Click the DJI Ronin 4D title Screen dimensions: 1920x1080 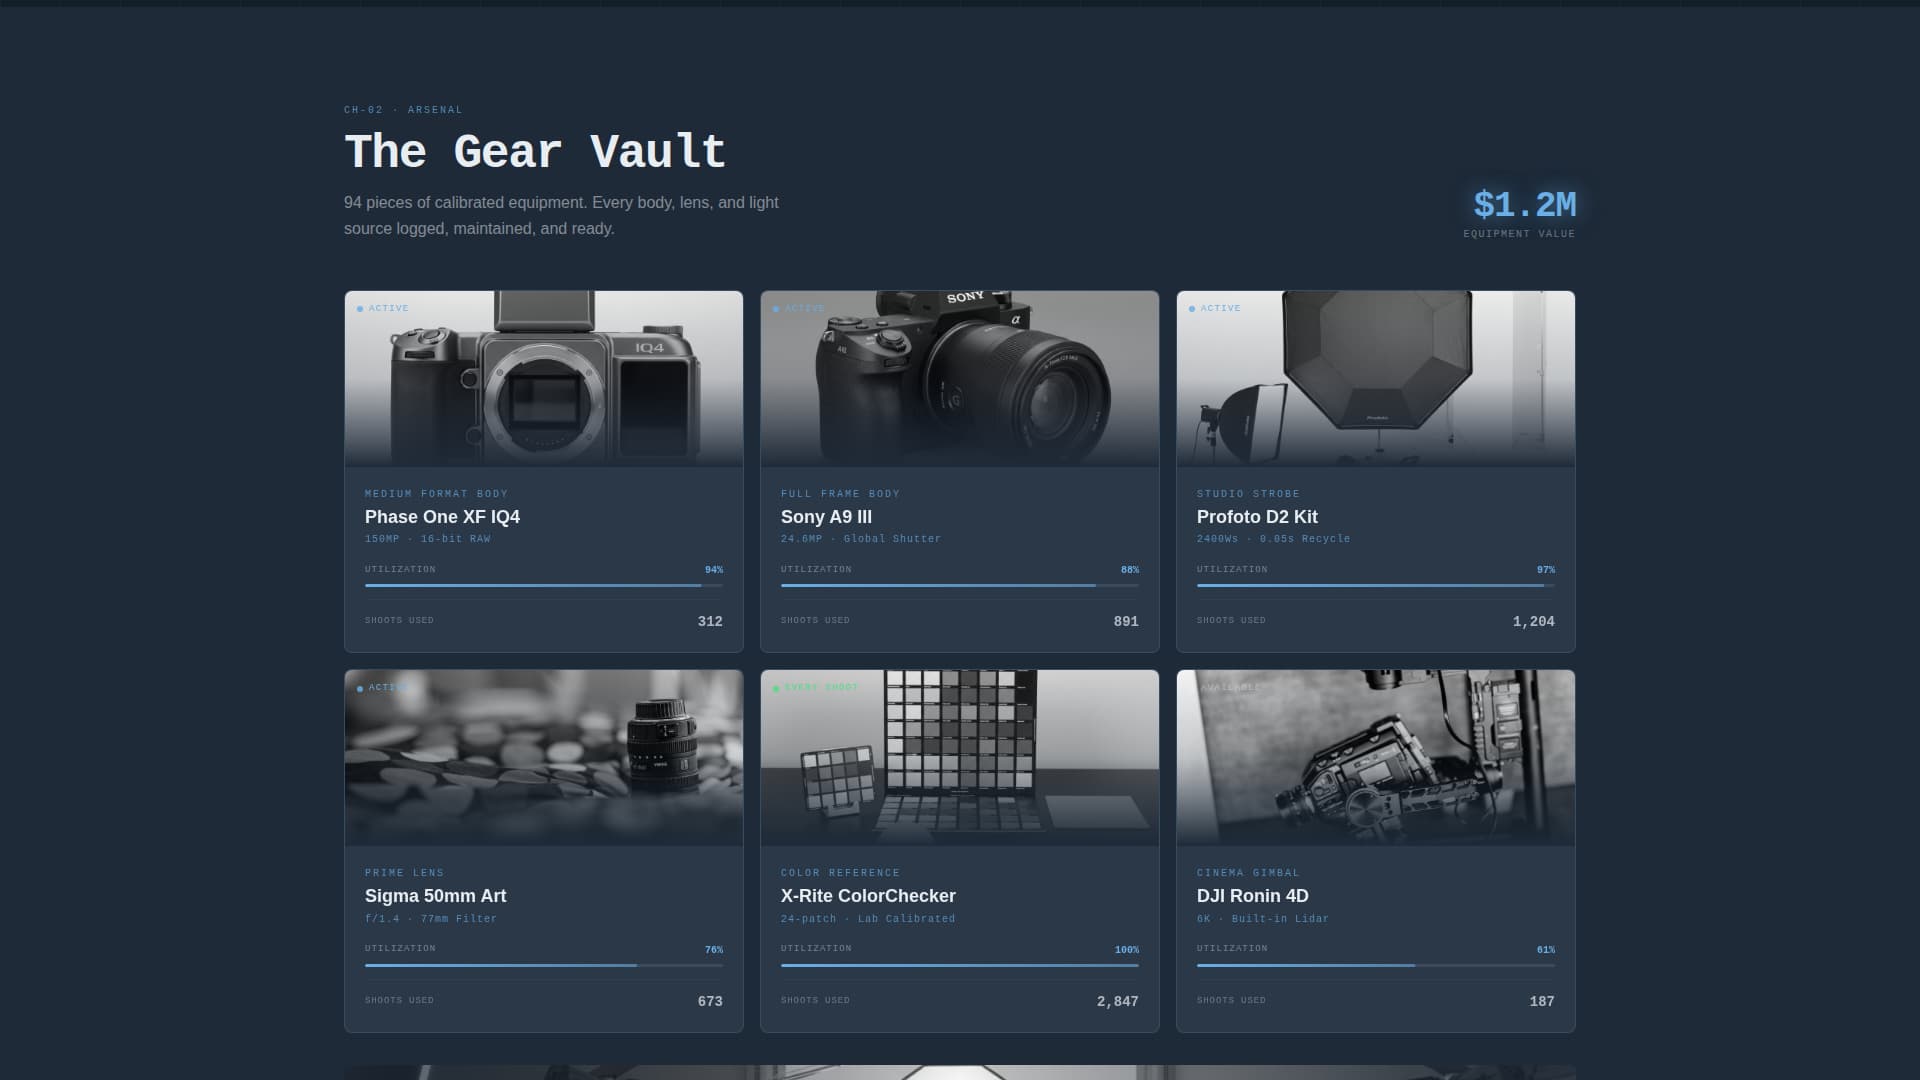(1252, 896)
